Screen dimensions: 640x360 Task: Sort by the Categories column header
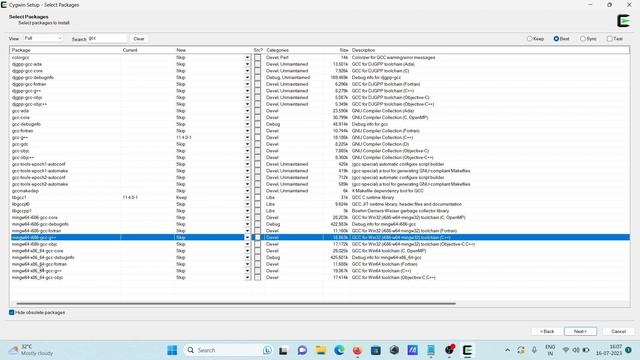(x=293, y=50)
